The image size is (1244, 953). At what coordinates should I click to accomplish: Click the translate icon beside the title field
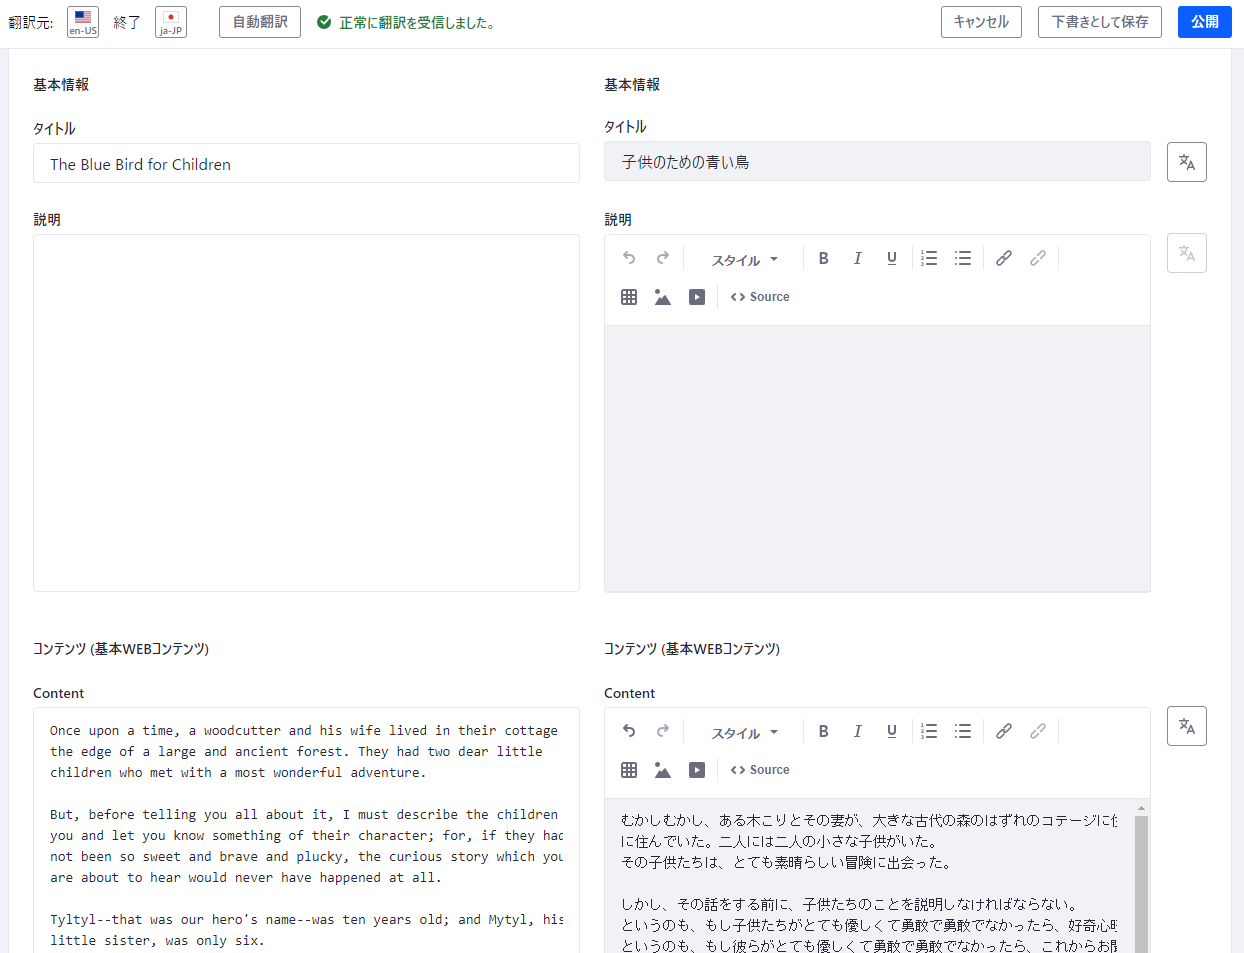[x=1186, y=162]
